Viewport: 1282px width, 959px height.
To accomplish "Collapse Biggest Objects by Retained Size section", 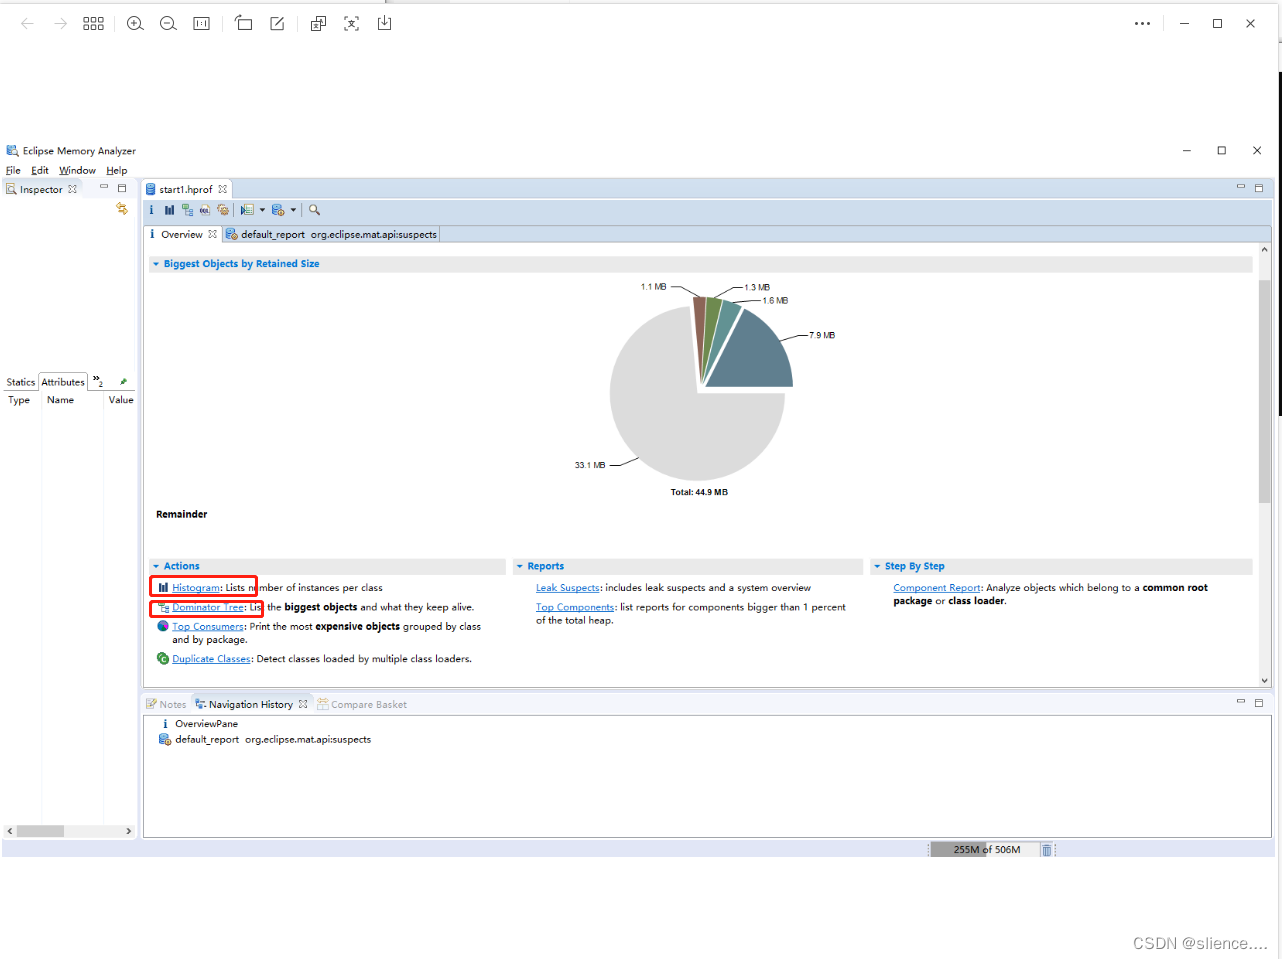I will coord(156,264).
